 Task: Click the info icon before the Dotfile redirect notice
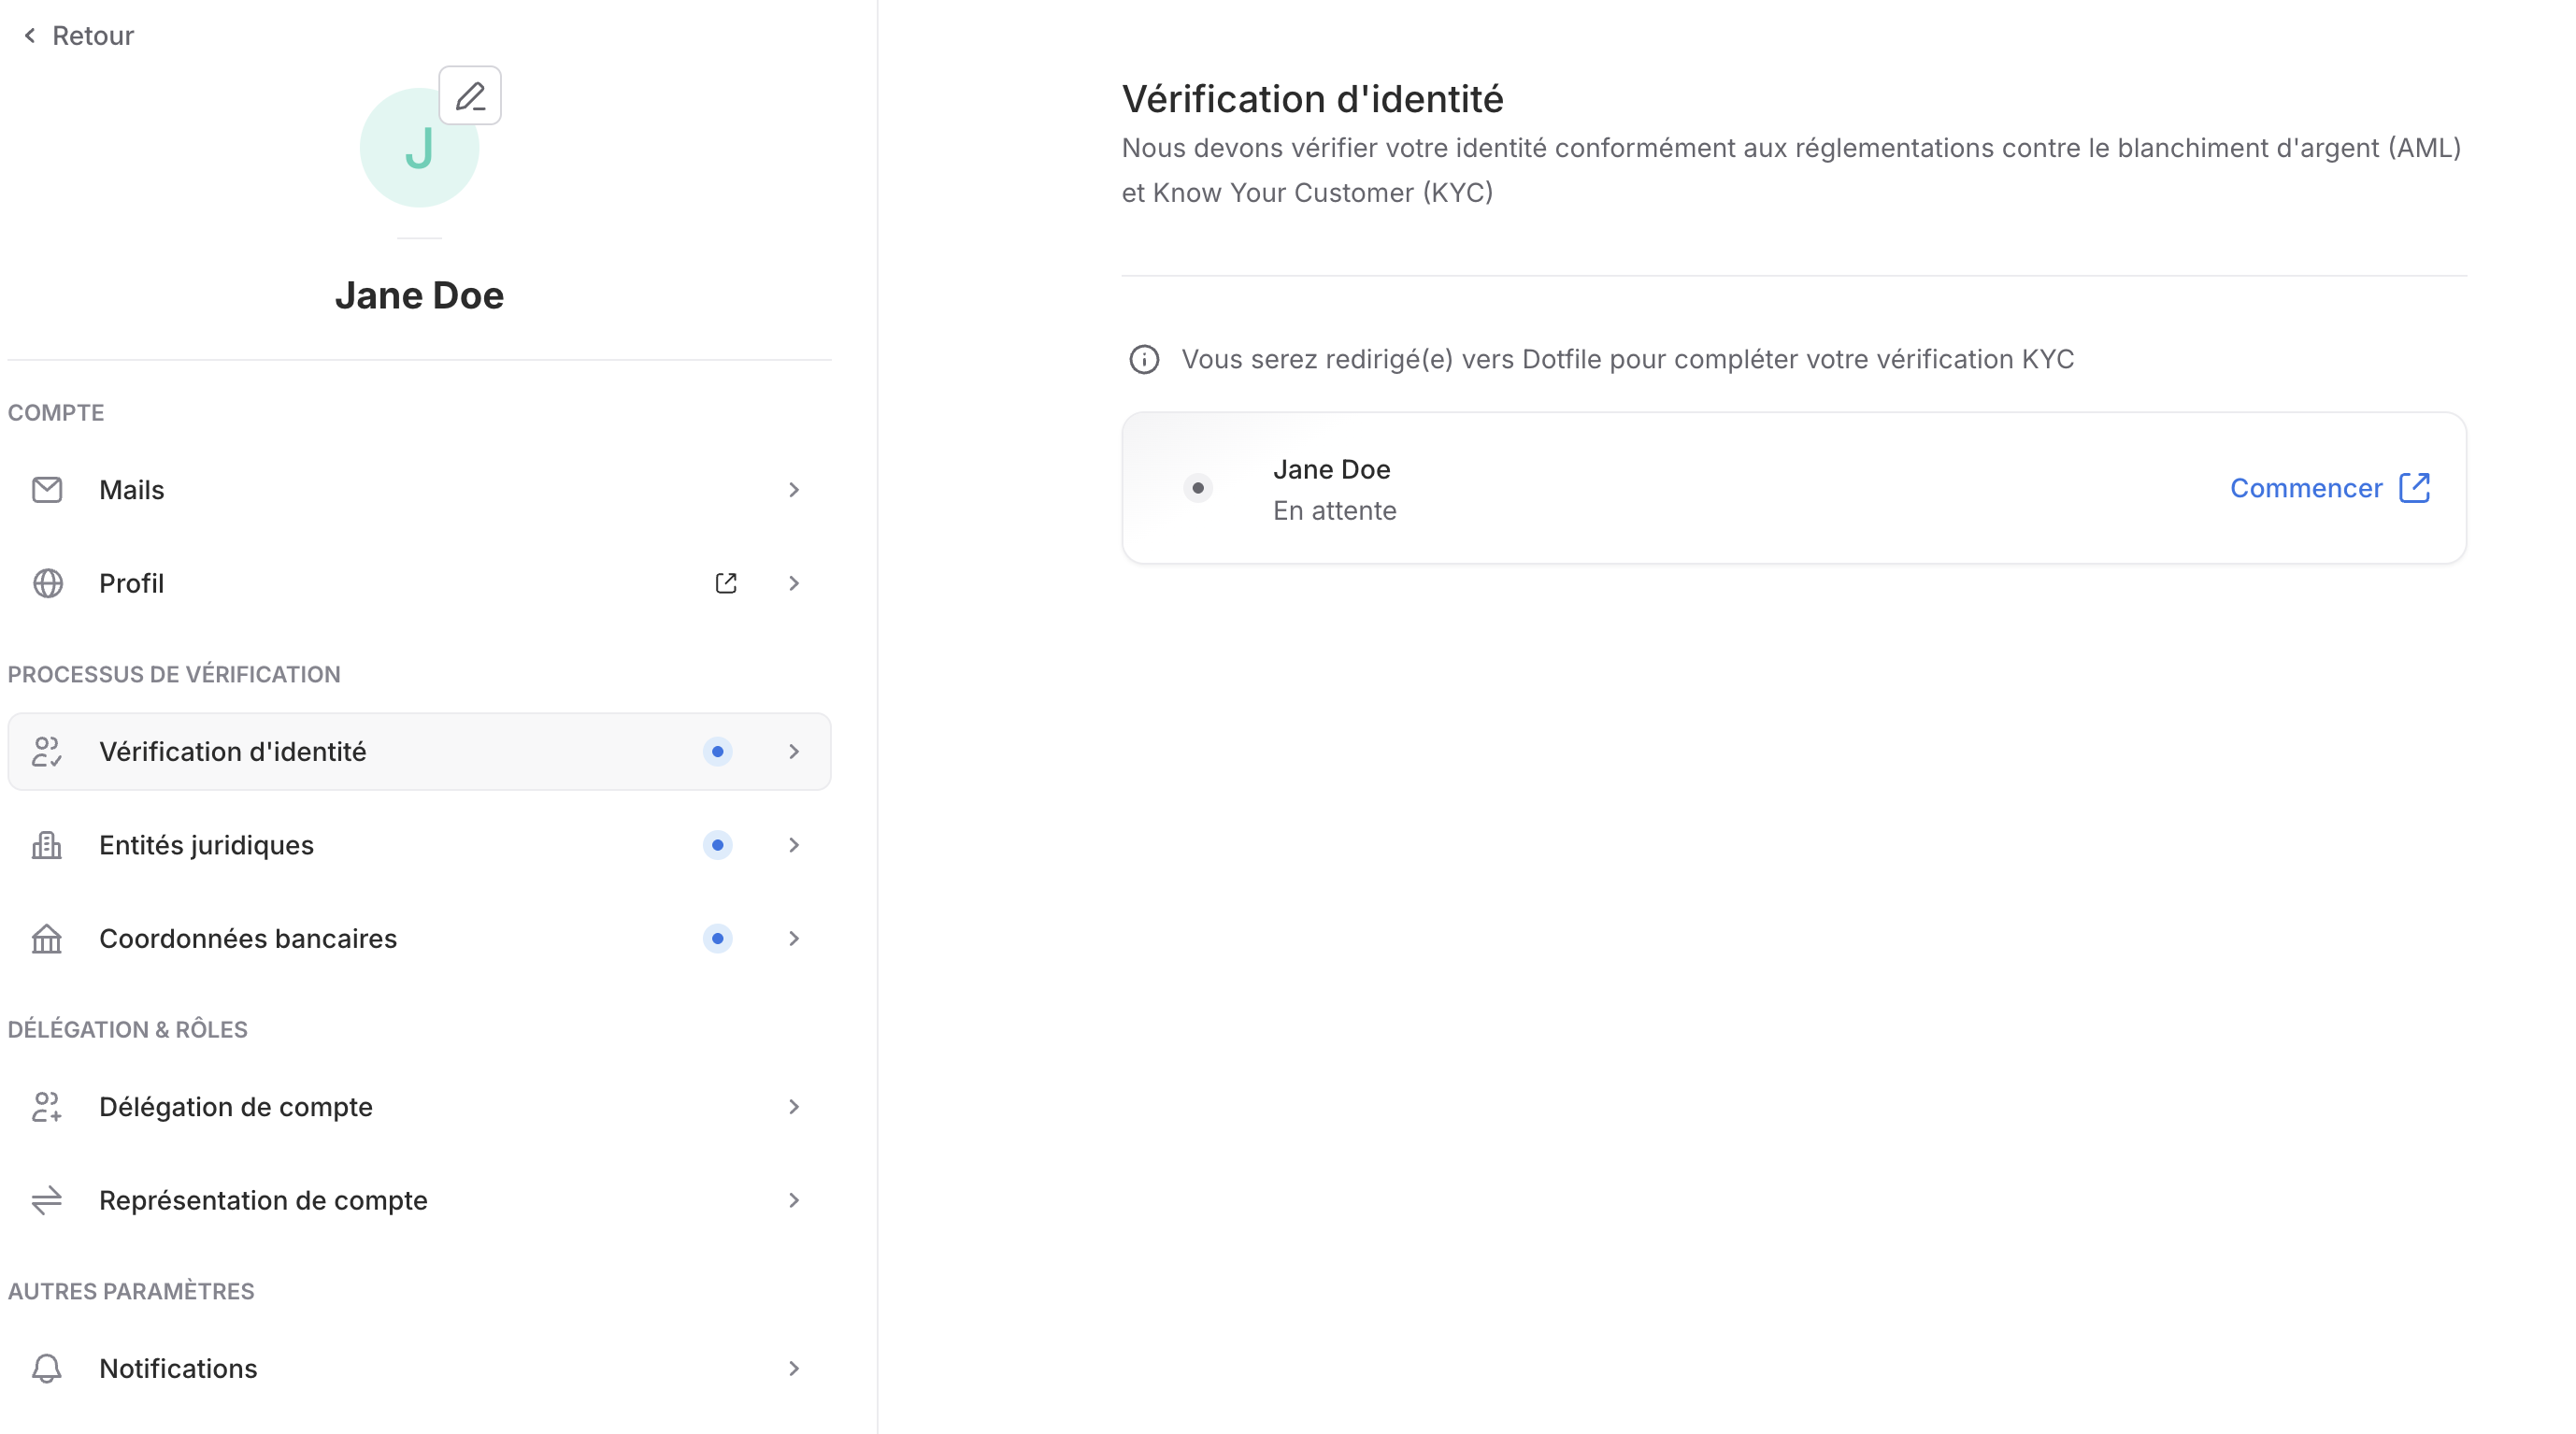pos(1144,360)
